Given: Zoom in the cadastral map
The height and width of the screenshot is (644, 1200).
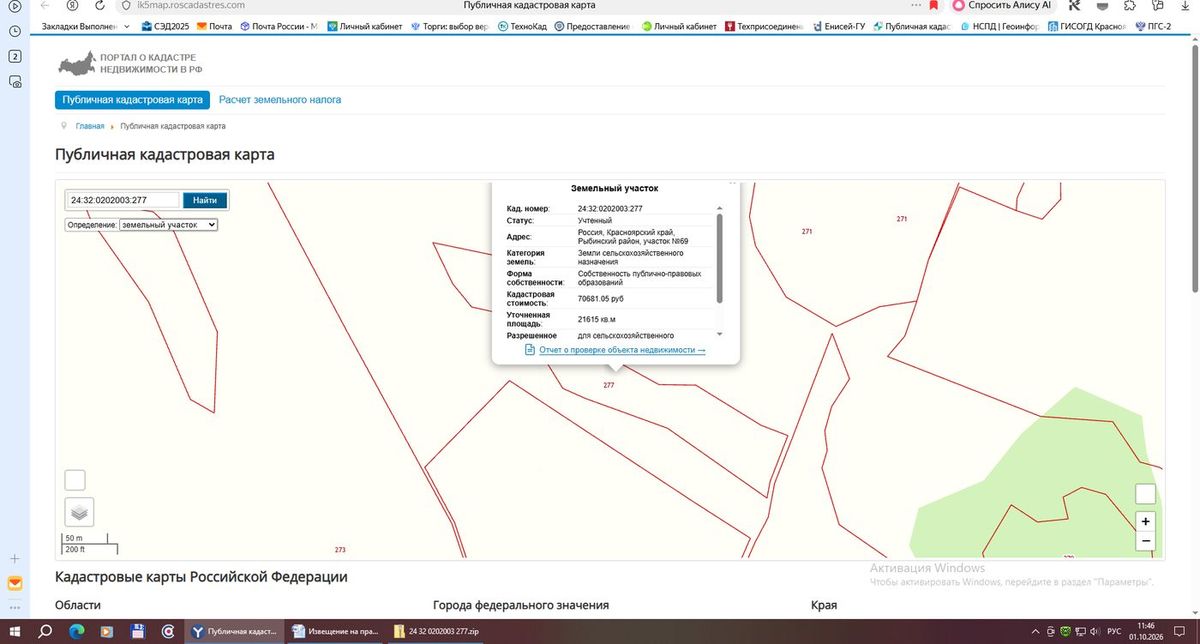Looking at the screenshot, I should 1146,521.
